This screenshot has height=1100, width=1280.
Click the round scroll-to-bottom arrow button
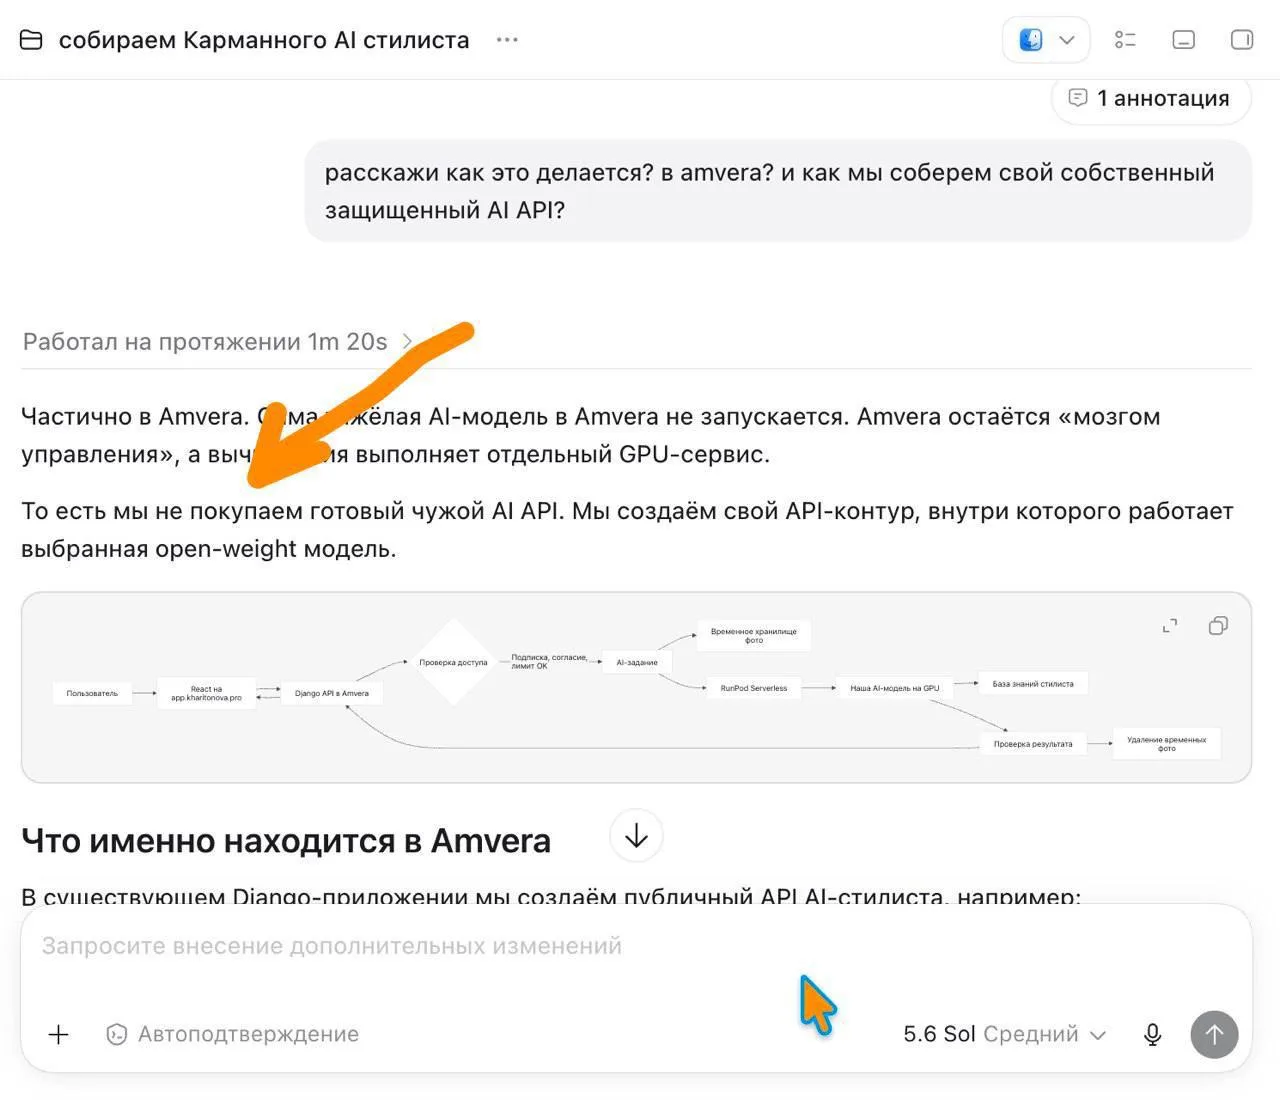[636, 836]
